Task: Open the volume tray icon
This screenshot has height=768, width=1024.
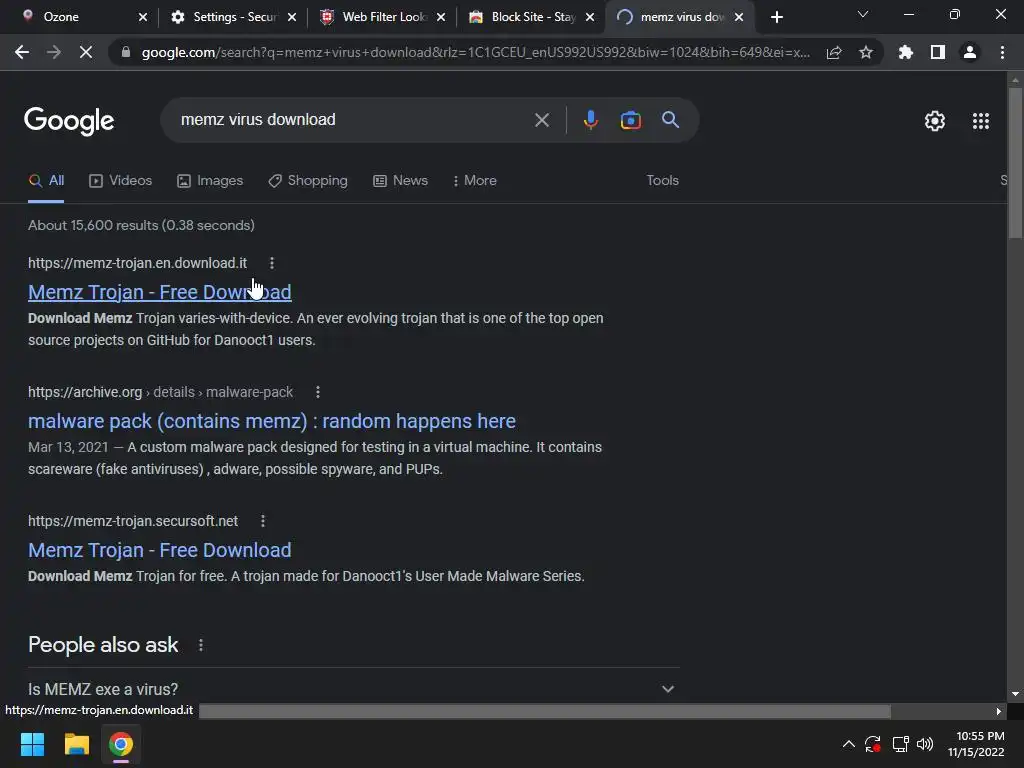Action: pos(925,744)
